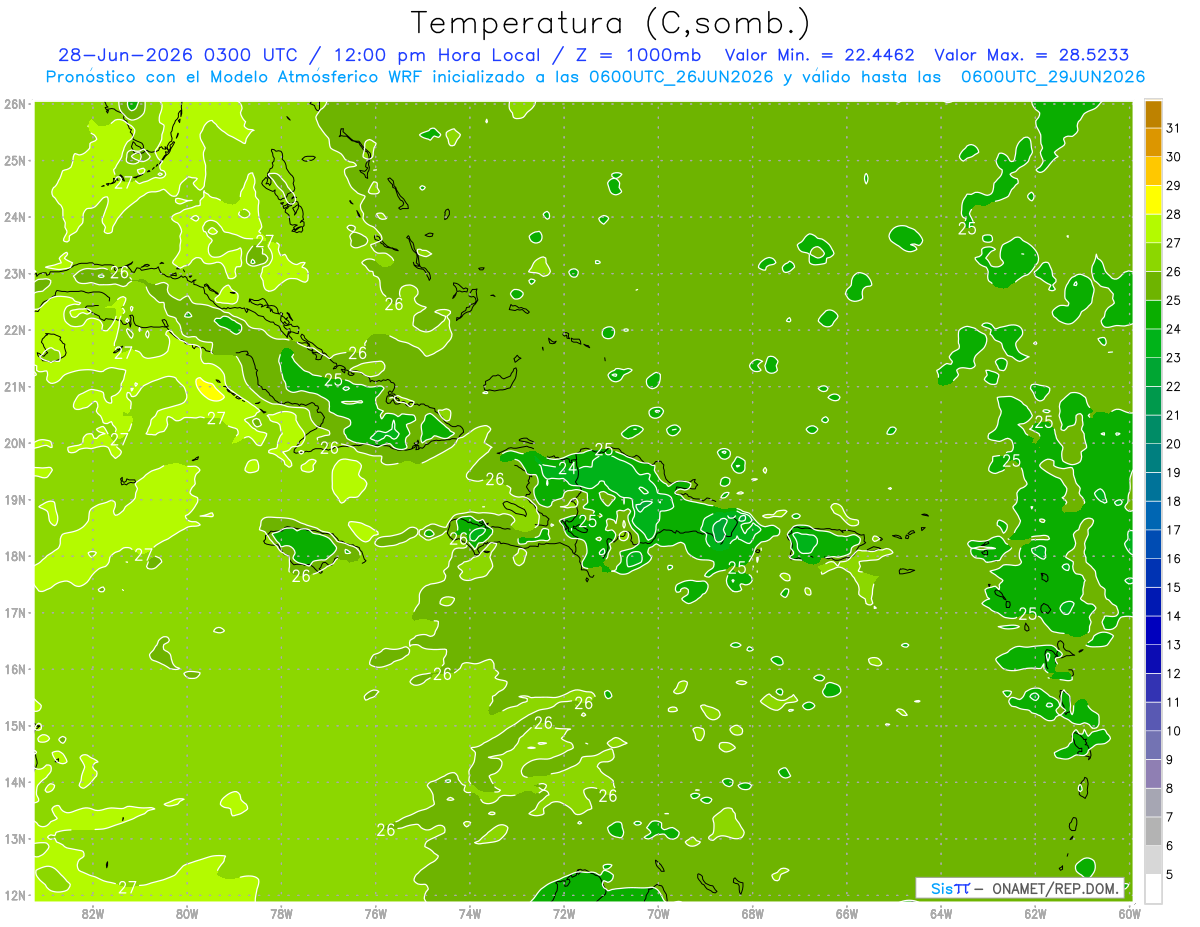Click the "60W" longitude axis label

[x=1129, y=913]
